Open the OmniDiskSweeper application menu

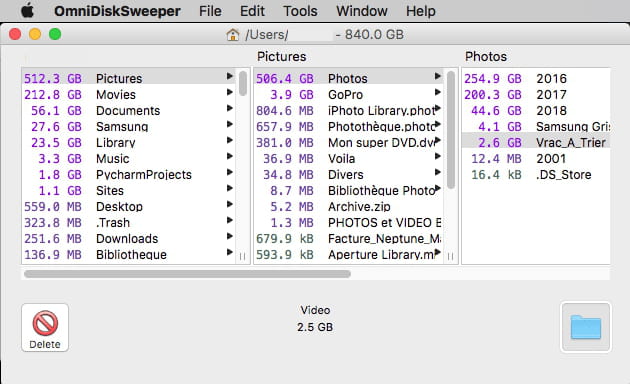pyautogui.click(x=117, y=11)
